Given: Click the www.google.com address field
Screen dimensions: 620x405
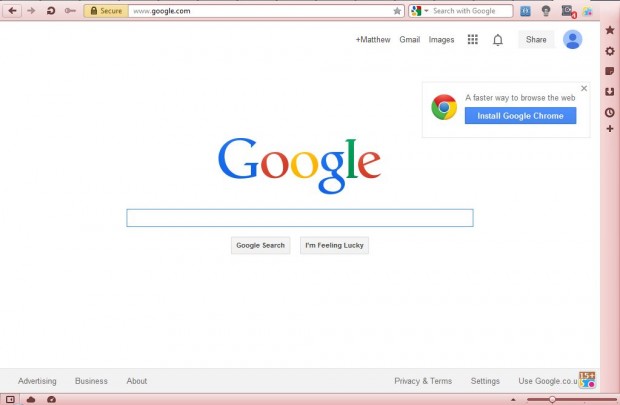Looking at the screenshot, I should [259, 11].
